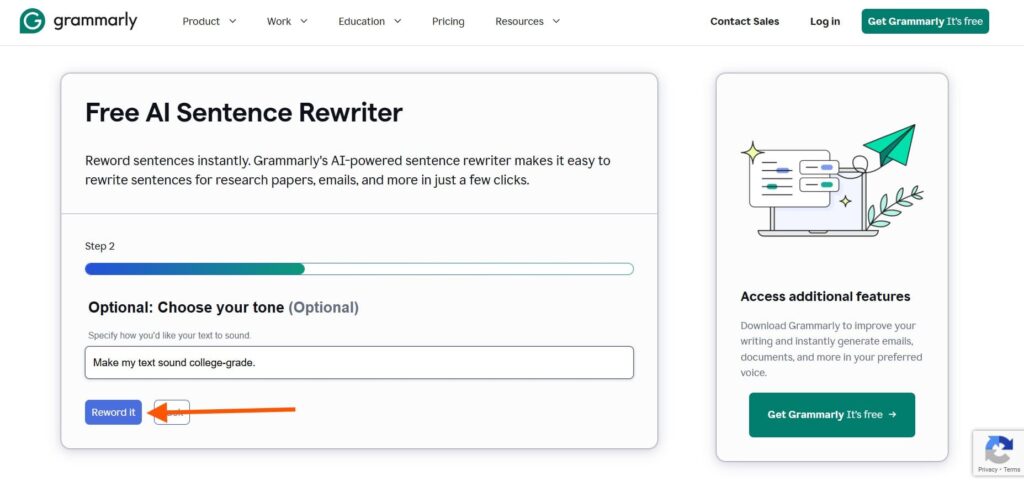Click the reCAPTCHA badge icon
Image resolution: width=1024 pixels, height=481 pixels.
(x=999, y=449)
